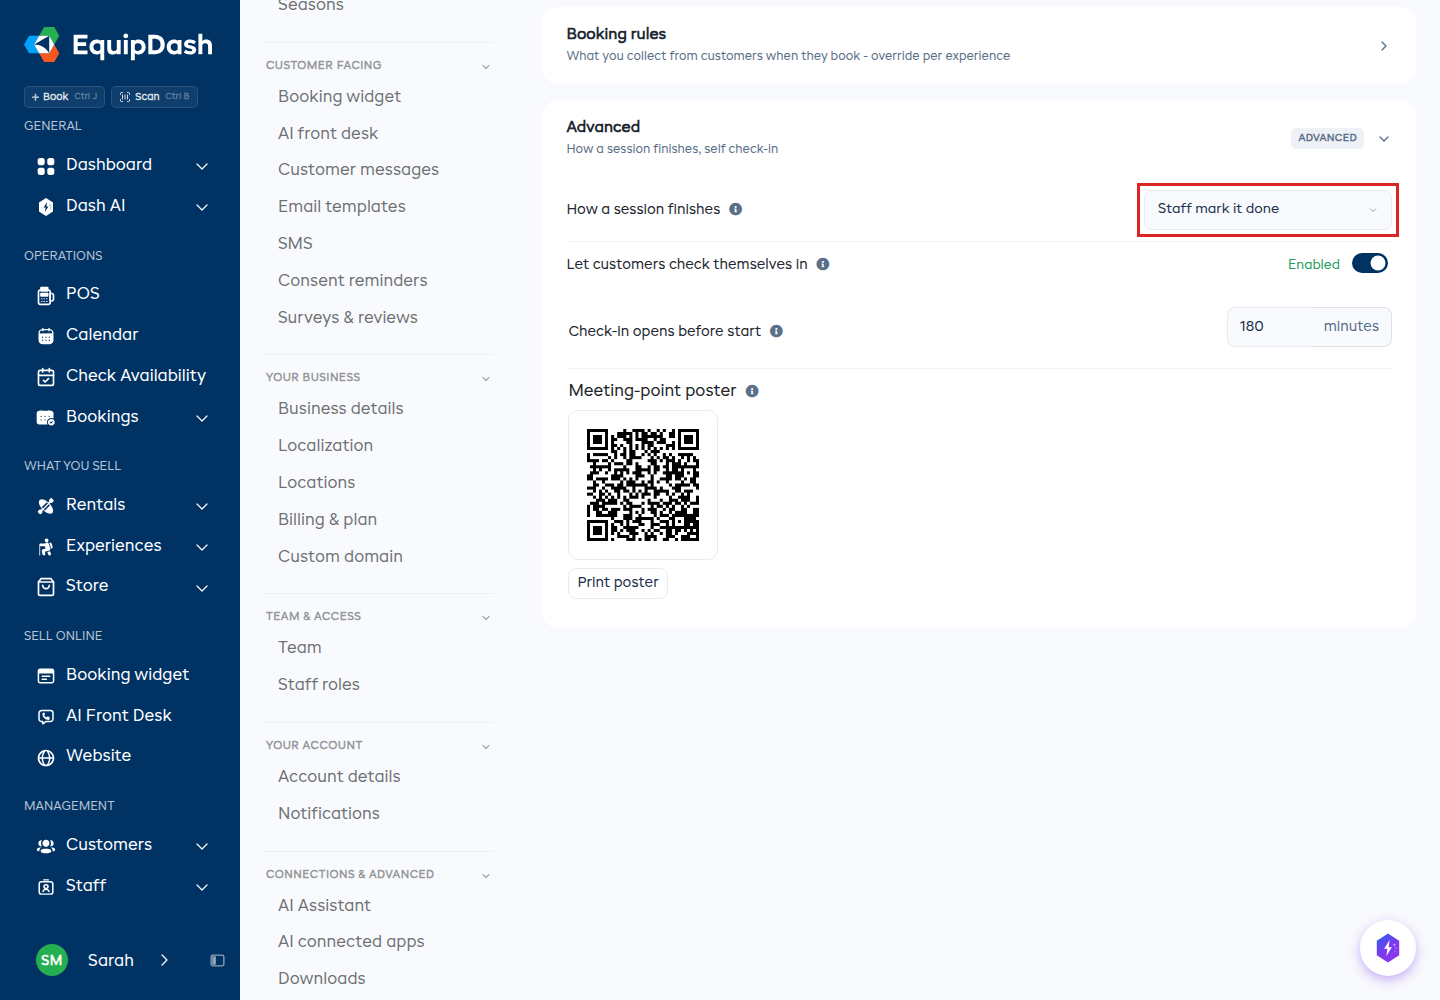The image size is (1440, 1000).
Task: Click the meeting-point QR code thumbnail
Action: [643, 485]
